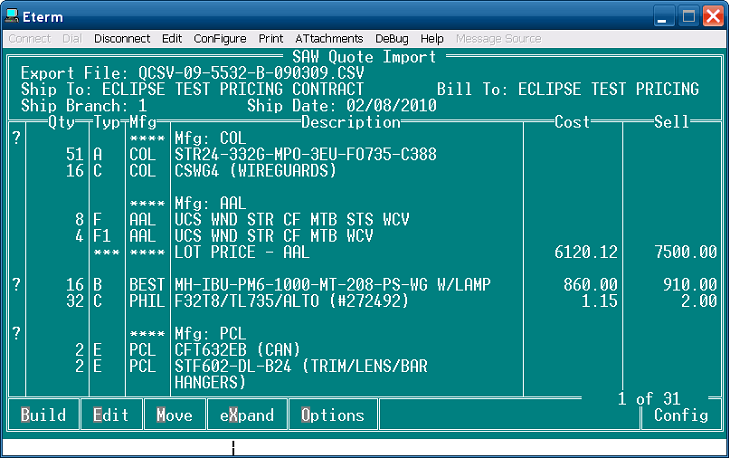Select the CSWG4 (WIREGUARDS) line

pyautogui.click(x=256, y=171)
